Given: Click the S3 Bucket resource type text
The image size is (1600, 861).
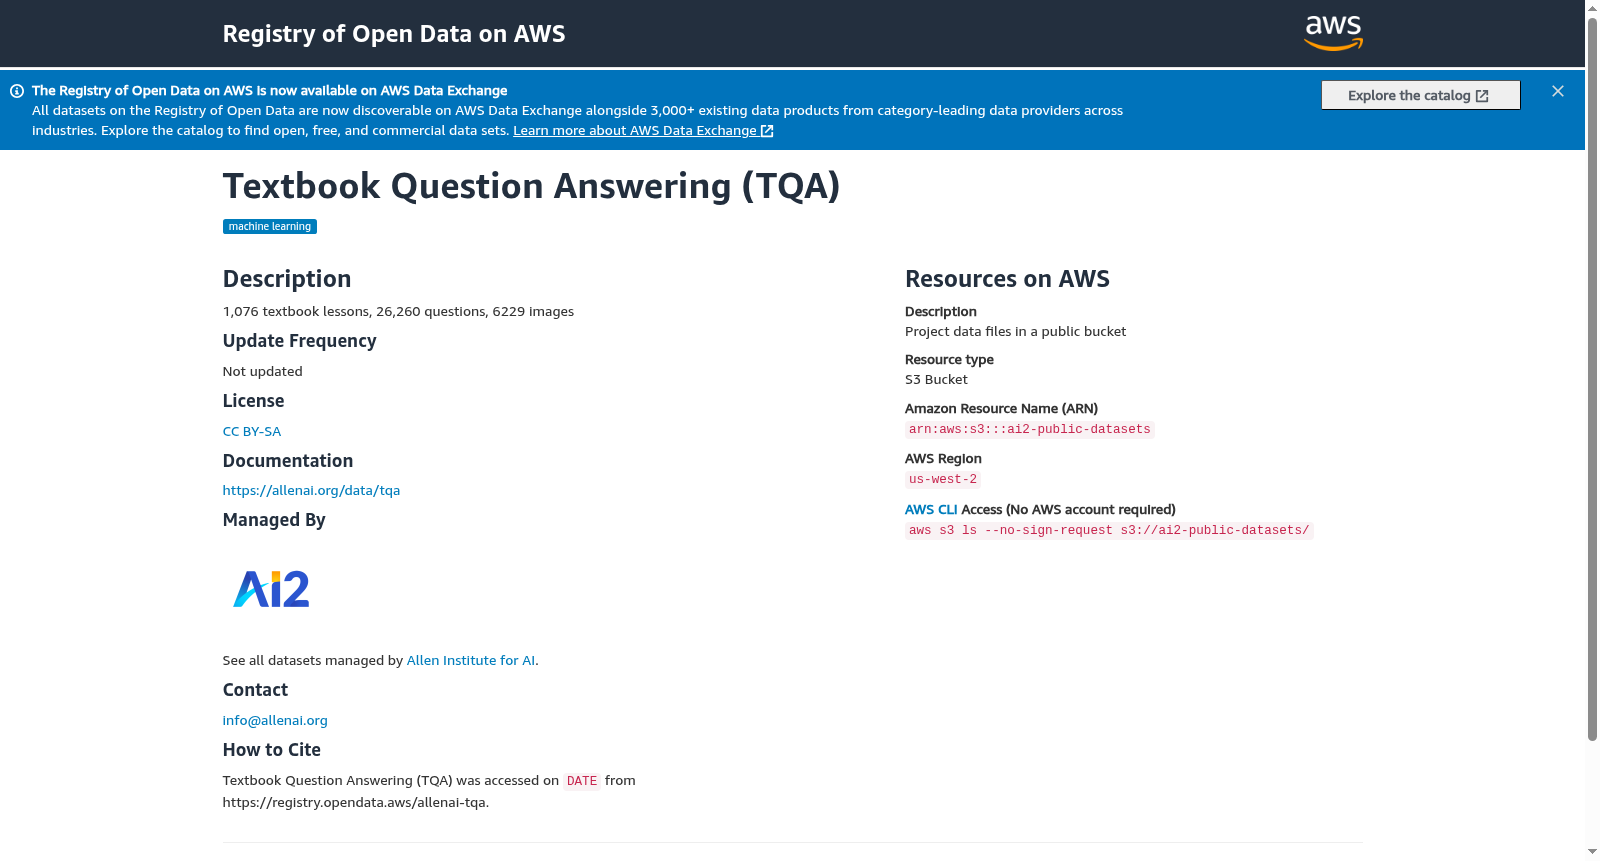Looking at the screenshot, I should coord(936,380).
